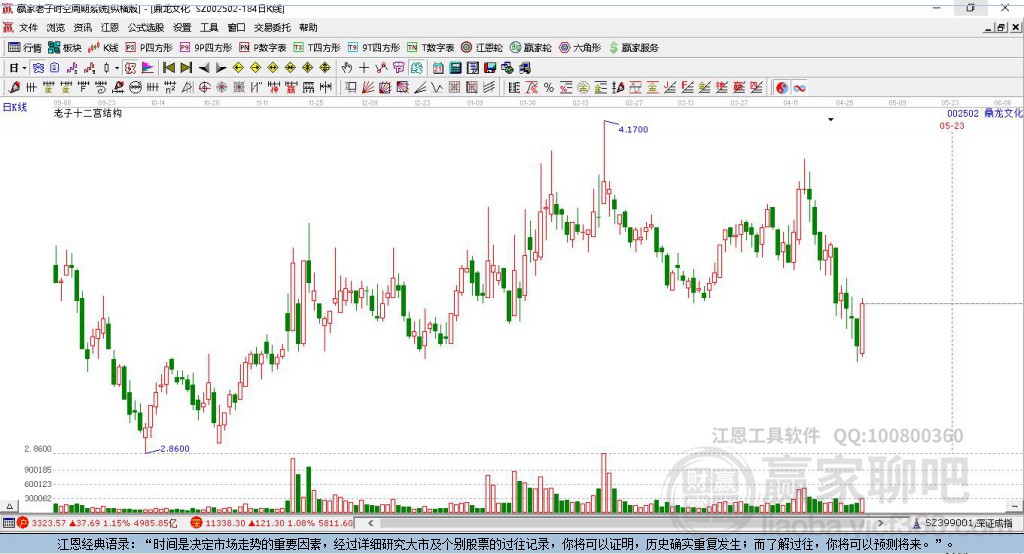
Task: Expand the 日 period dropdown
Action: click(24, 68)
